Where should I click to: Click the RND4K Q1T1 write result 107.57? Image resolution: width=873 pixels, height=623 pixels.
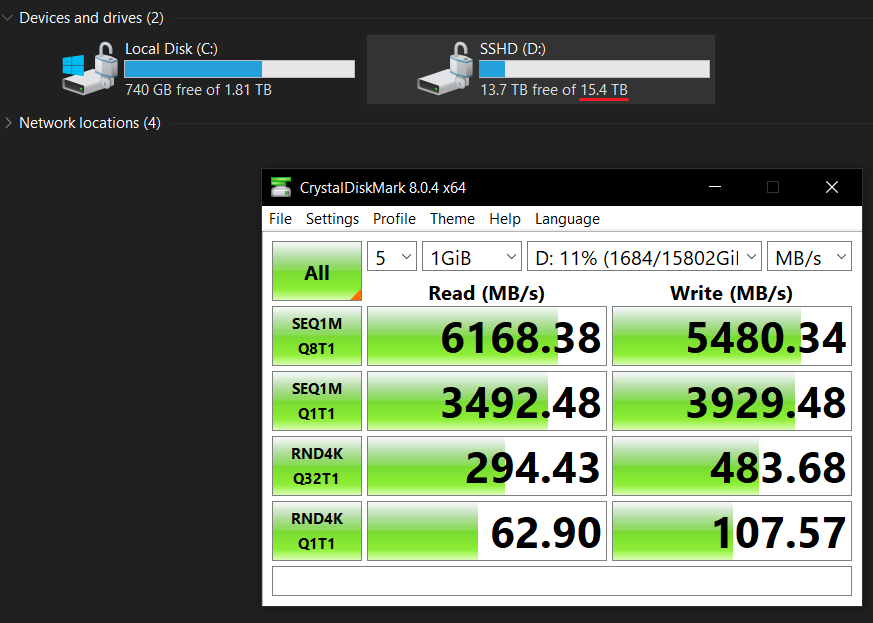732,531
